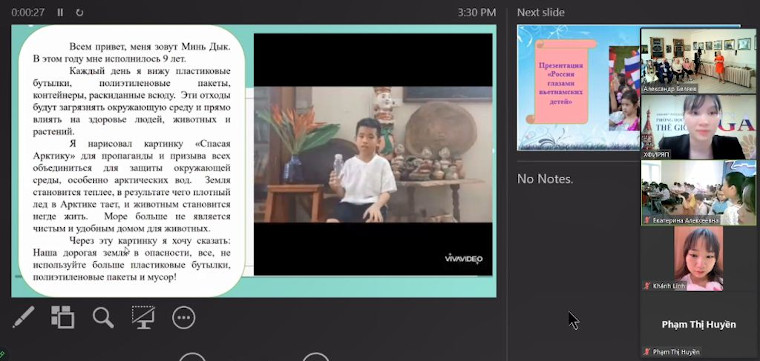Image resolution: width=760 pixels, height=361 pixels.
Task: Select the 'Next slide' heading
Action: pos(540,13)
